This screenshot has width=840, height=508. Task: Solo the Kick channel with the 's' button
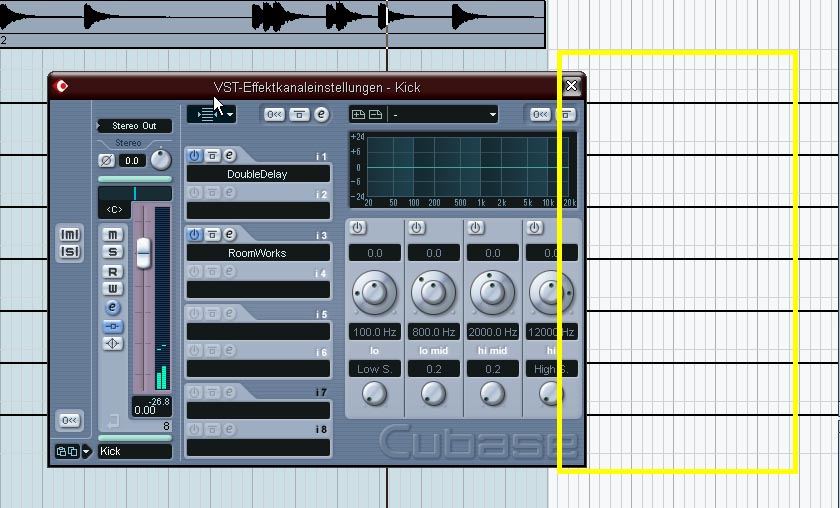[x=112, y=251]
